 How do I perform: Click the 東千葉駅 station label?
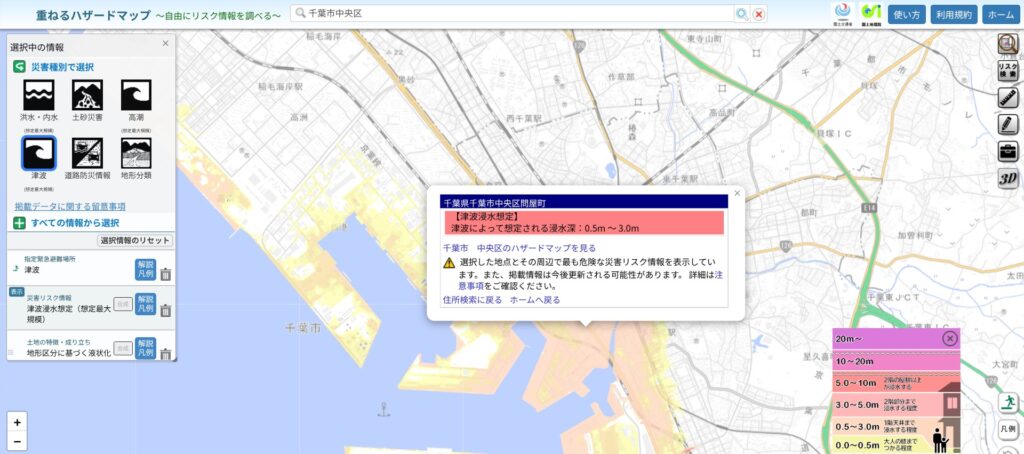680,178
